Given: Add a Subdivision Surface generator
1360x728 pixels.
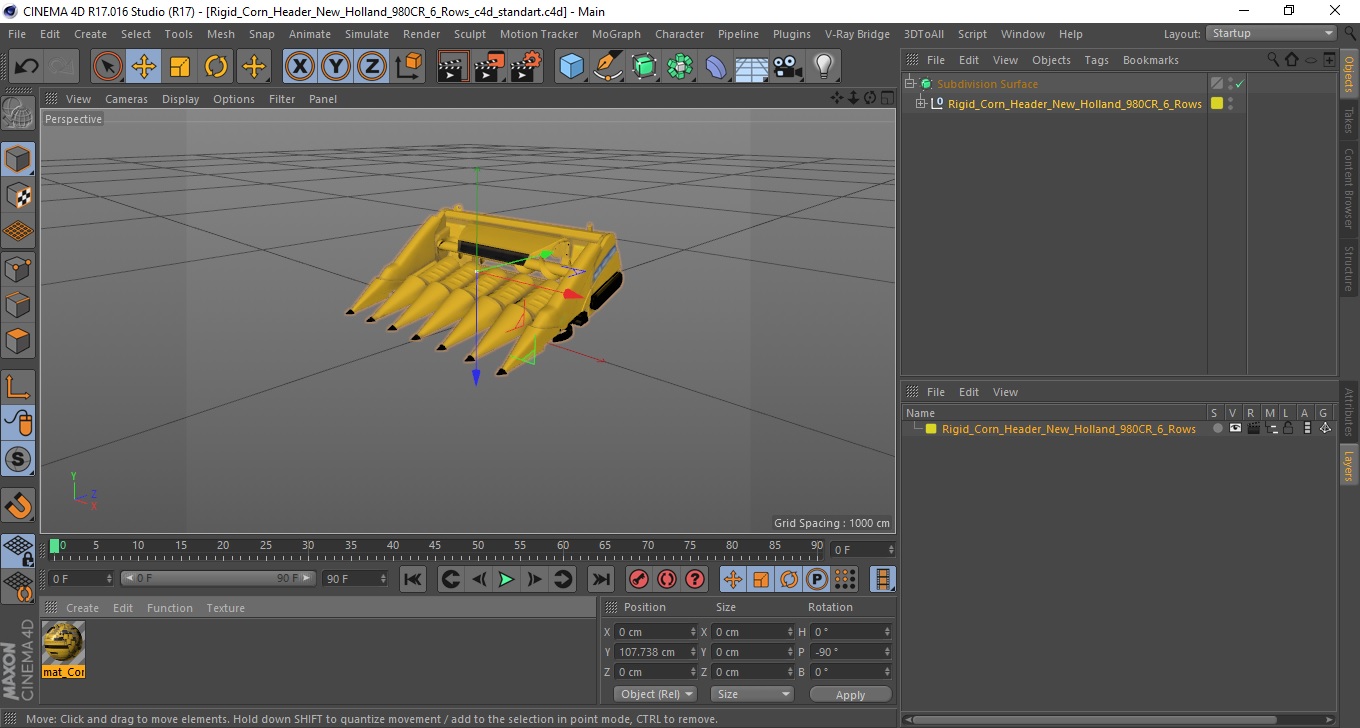Looking at the screenshot, I should pos(644,67).
